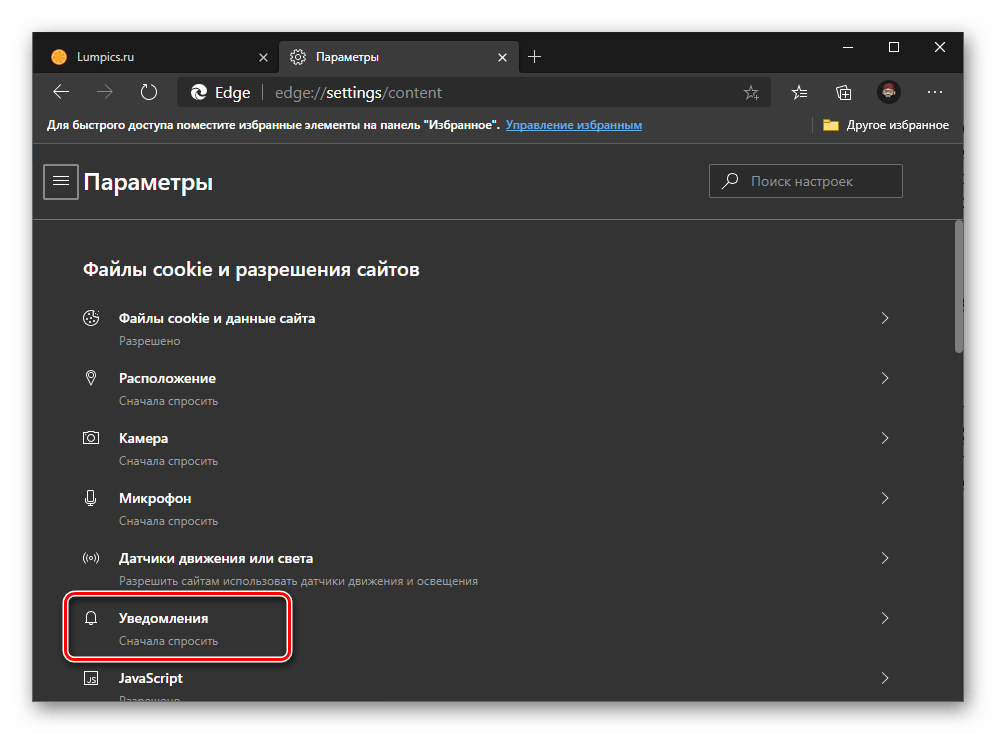Image resolution: width=996 pixels, height=734 pixels.
Task: Add page to favorites star icon
Action: coord(751,93)
